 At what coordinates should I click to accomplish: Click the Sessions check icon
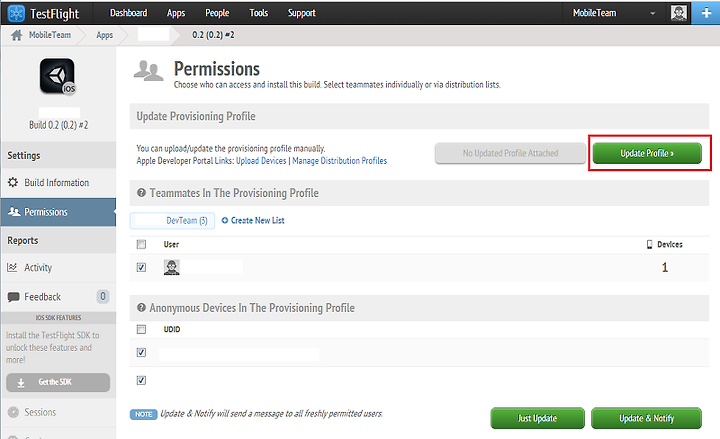tap(13, 412)
